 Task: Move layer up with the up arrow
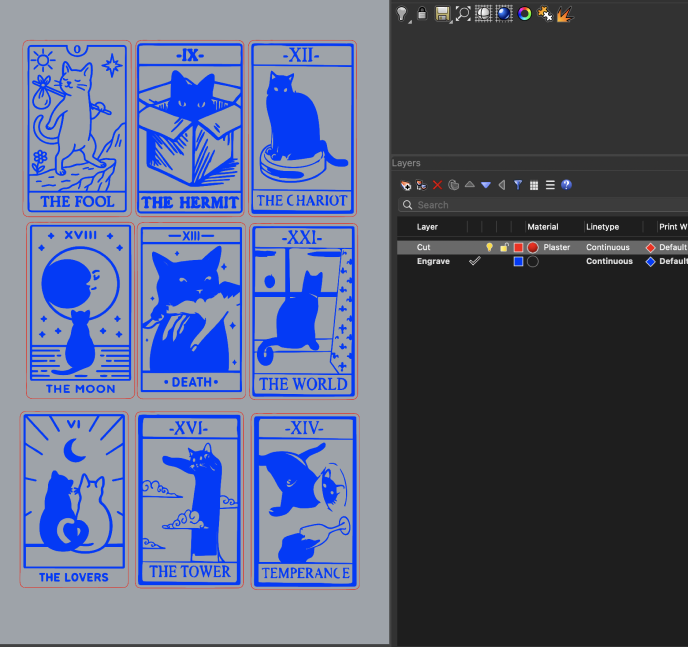pyautogui.click(x=469, y=185)
